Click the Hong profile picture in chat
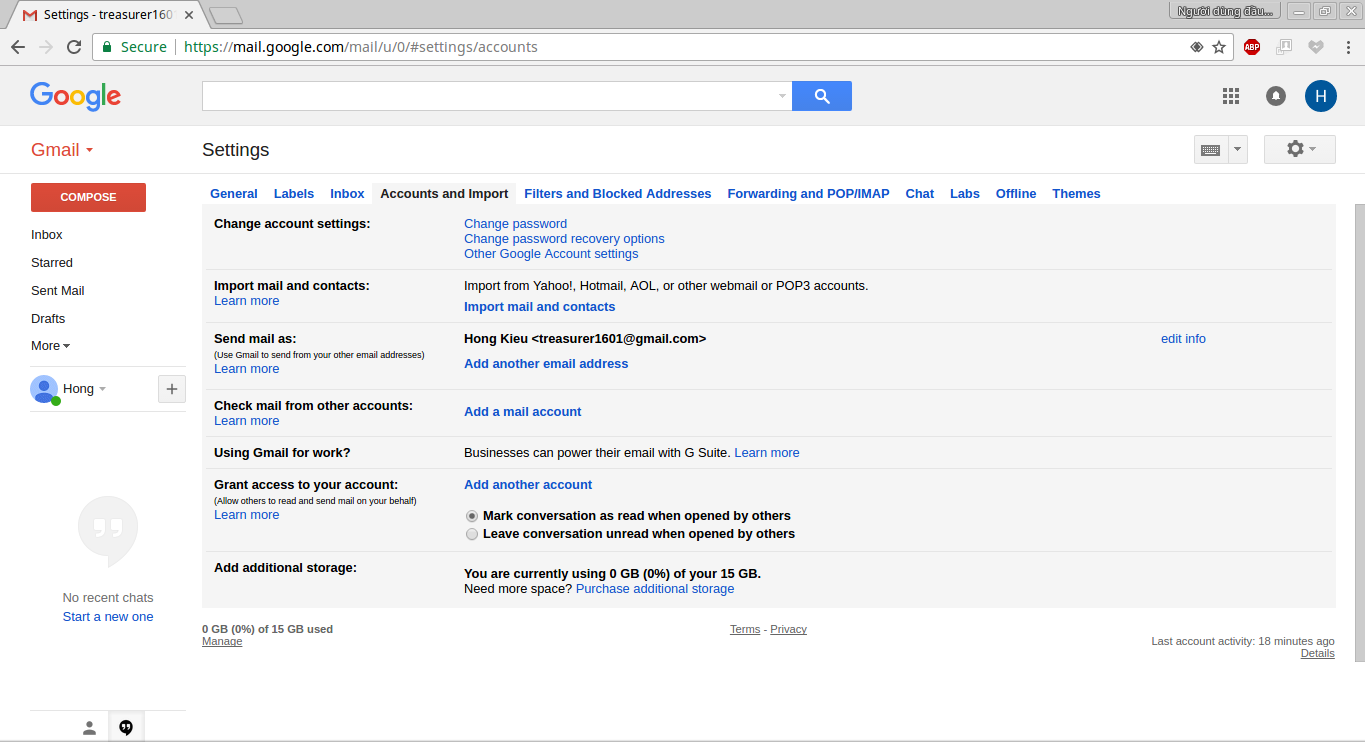The height and width of the screenshot is (742, 1365). coord(44,389)
